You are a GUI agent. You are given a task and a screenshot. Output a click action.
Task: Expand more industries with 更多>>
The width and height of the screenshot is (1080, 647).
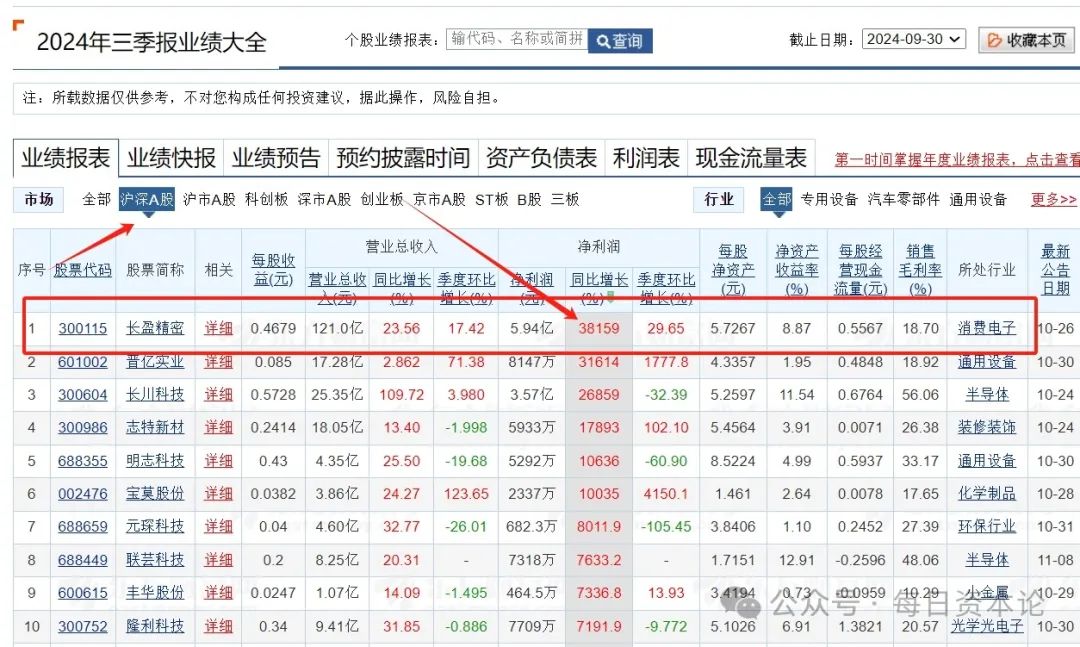coord(1053,200)
